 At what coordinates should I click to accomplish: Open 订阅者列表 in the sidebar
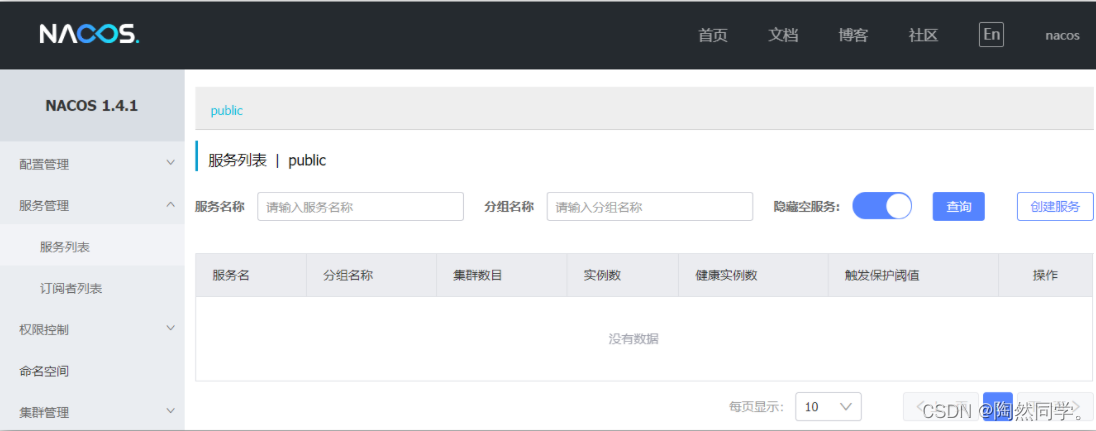tap(71, 288)
